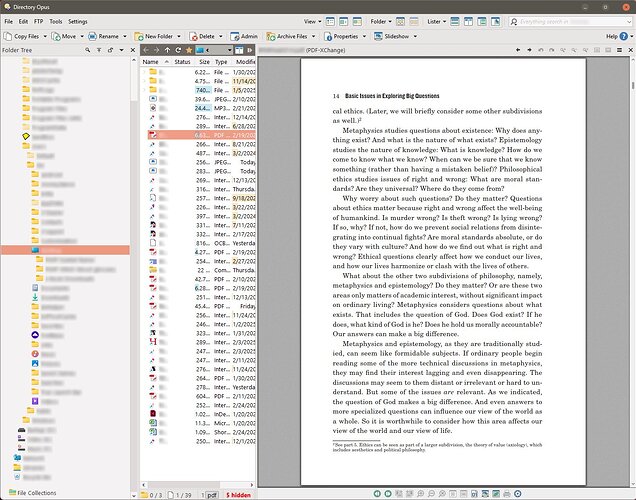Screen dimensions: 636x500
Task: Expand the Archive Files dropdown arrow
Action: coord(314,36)
